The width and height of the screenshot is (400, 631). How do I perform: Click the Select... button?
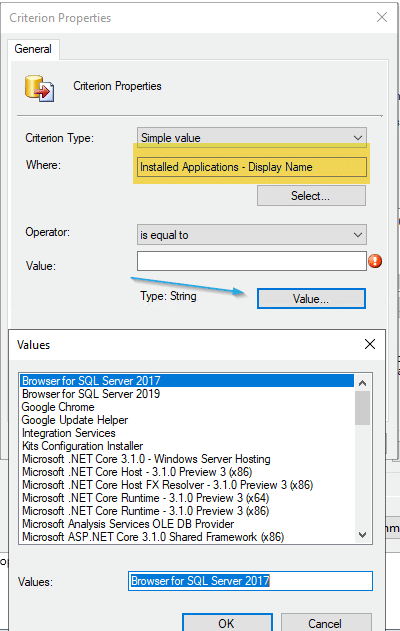click(x=311, y=196)
